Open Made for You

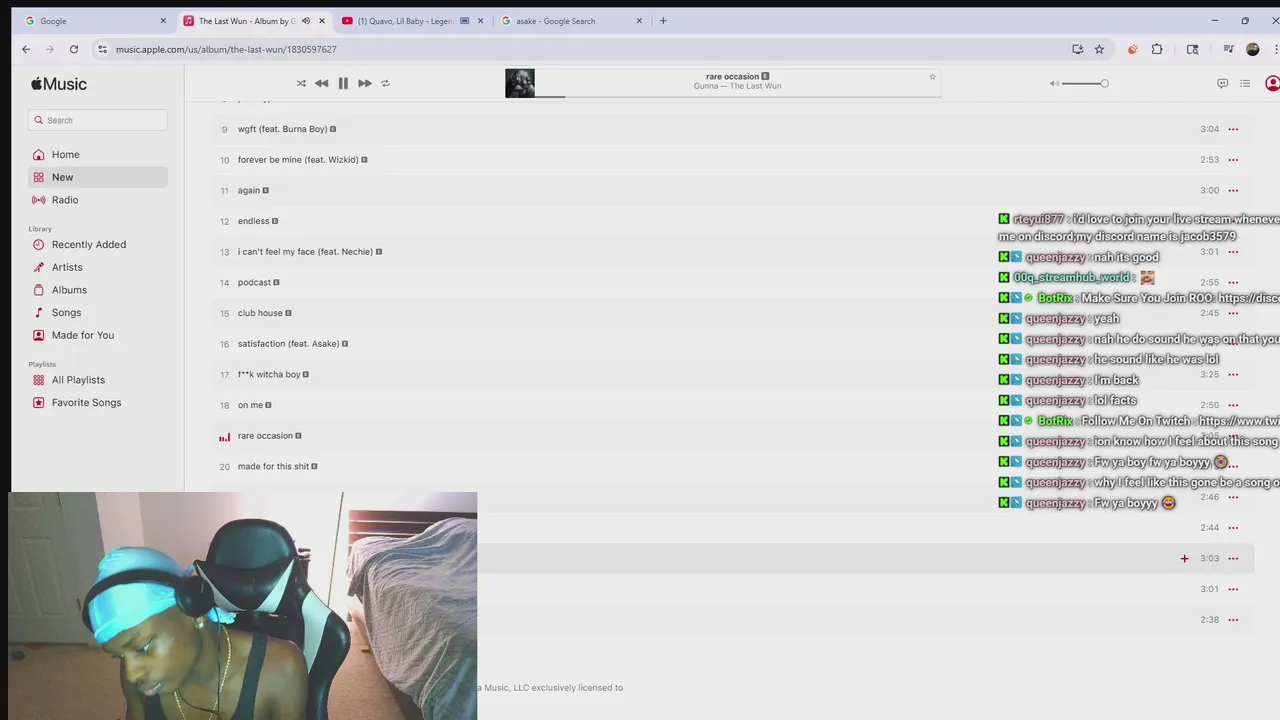[x=98, y=335]
